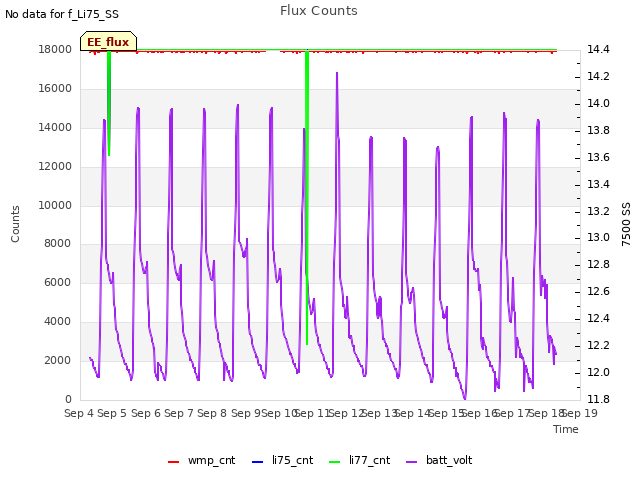640x480 pixels.
Task: Click the blue li75_cnt legend swatch
Action: [258, 462]
